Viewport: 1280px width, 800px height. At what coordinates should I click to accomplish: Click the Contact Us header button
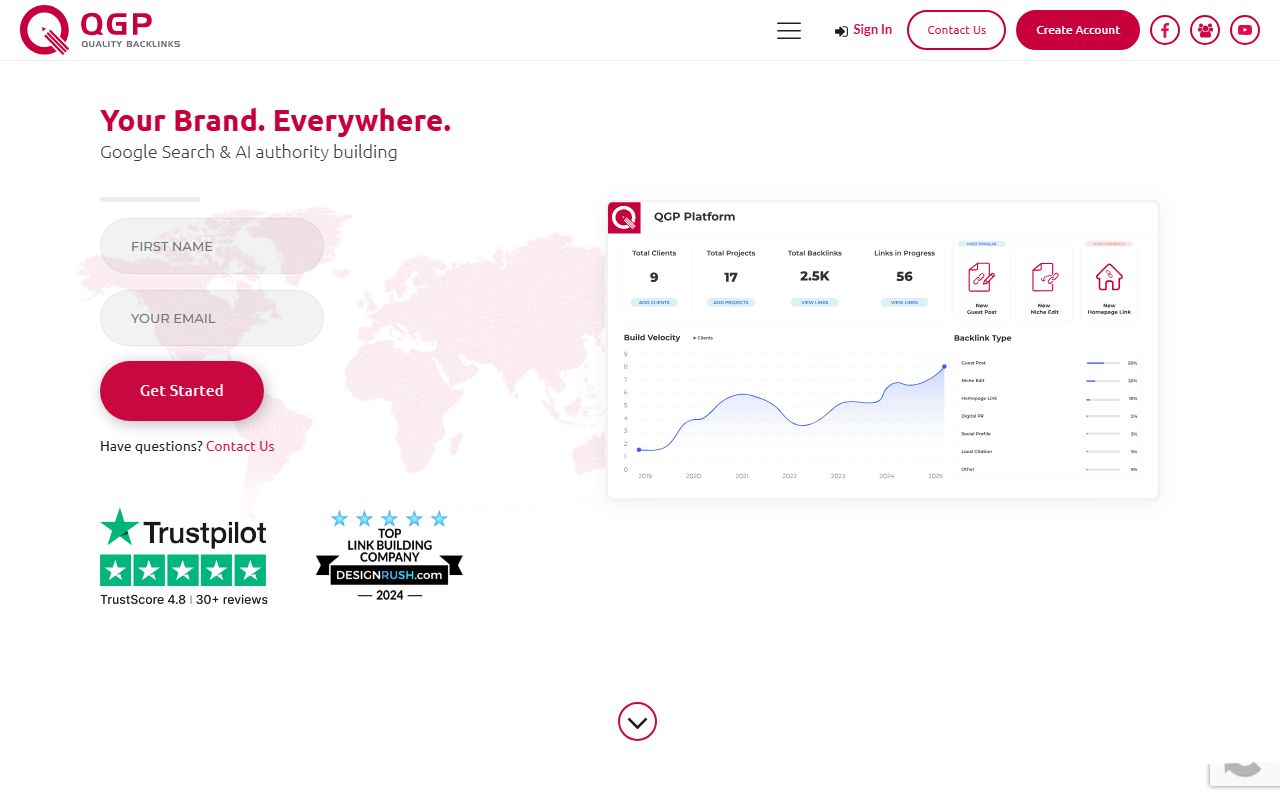pos(956,30)
